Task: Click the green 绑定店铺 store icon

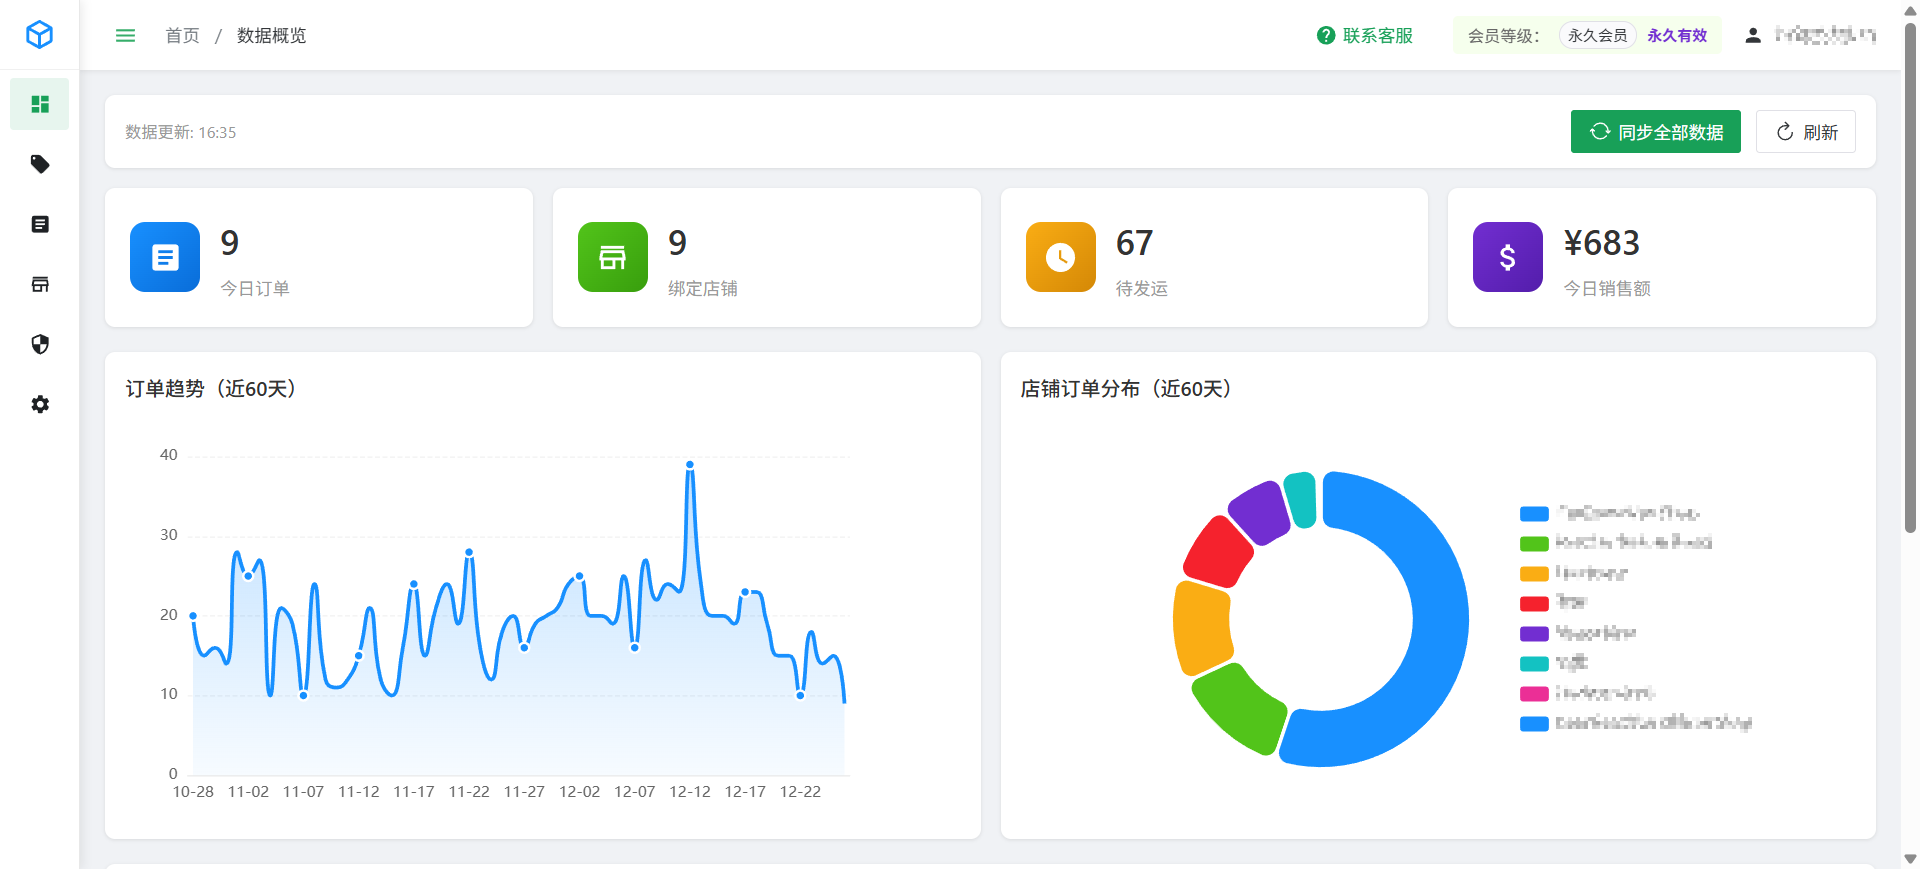Action: pos(613,257)
